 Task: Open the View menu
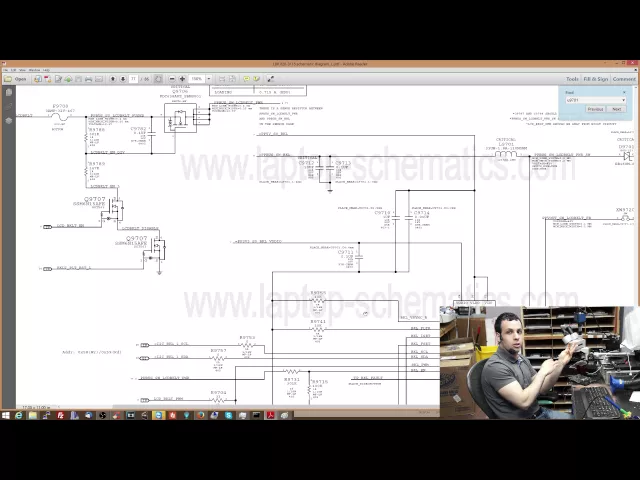(22, 70)
